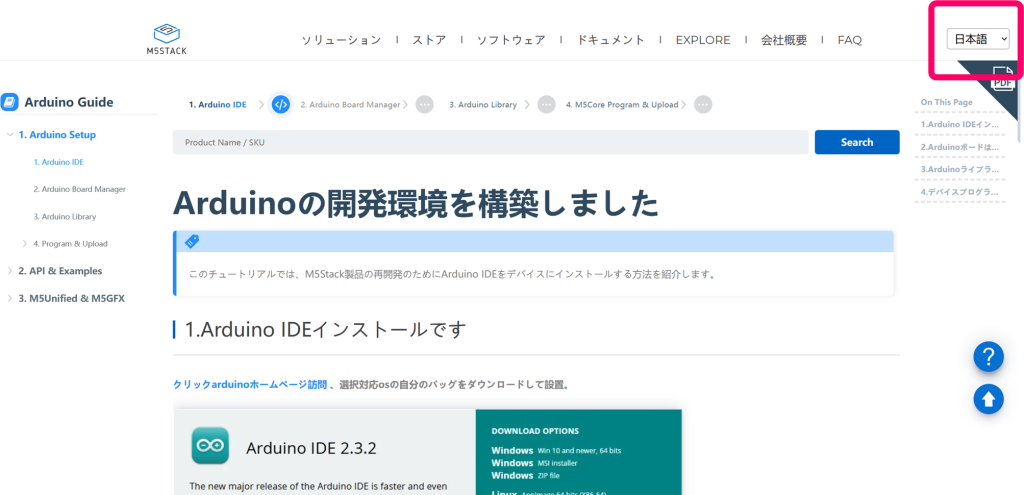Click the tag icon in the blue note box
The image size is (1024, 495).
(192, 241)
